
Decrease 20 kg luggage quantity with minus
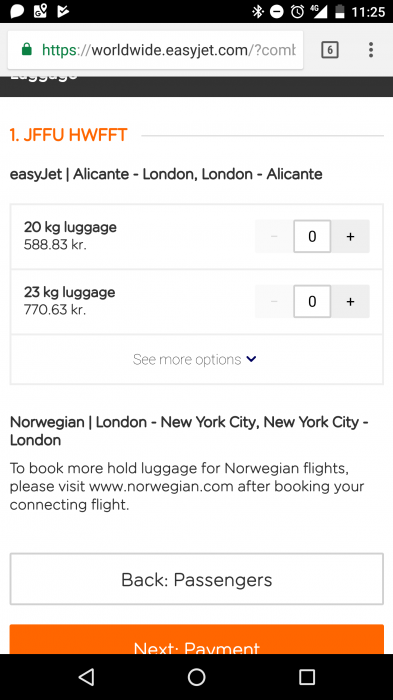(274, 237)
